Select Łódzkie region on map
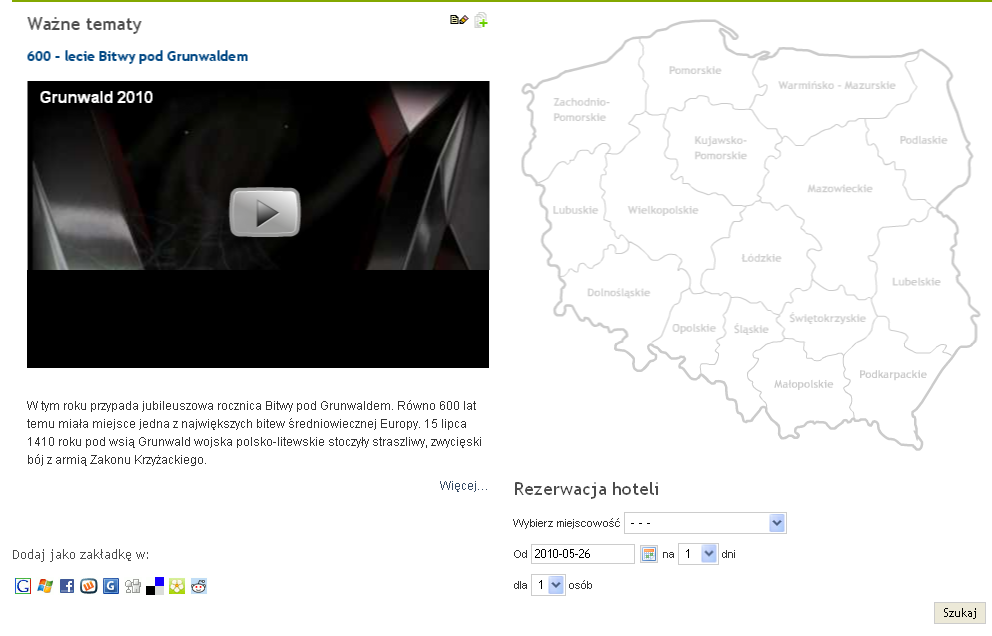This screenshot has height=636, width=992. [x=761, y=258]
